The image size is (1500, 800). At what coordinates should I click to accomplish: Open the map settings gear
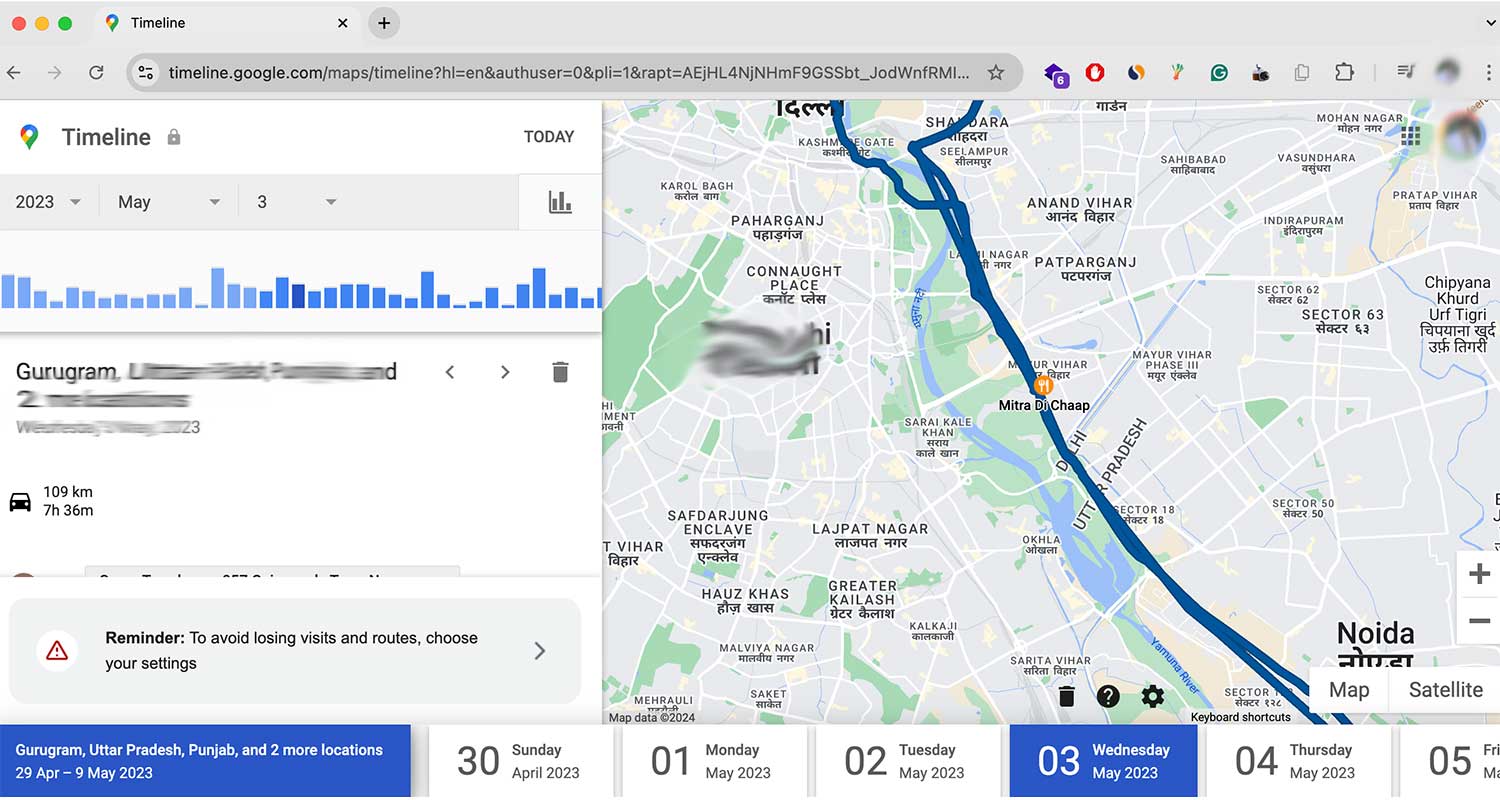coord(1152,696)
